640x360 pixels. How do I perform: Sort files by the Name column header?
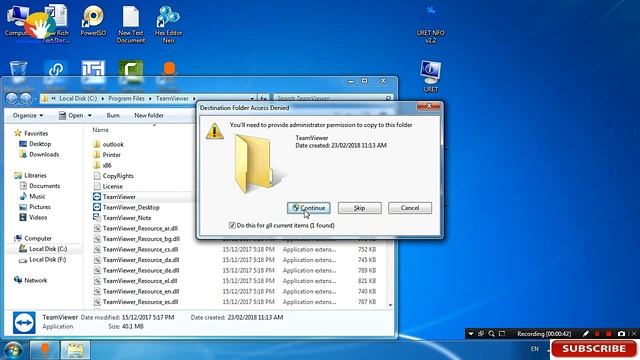coord(100,130)
